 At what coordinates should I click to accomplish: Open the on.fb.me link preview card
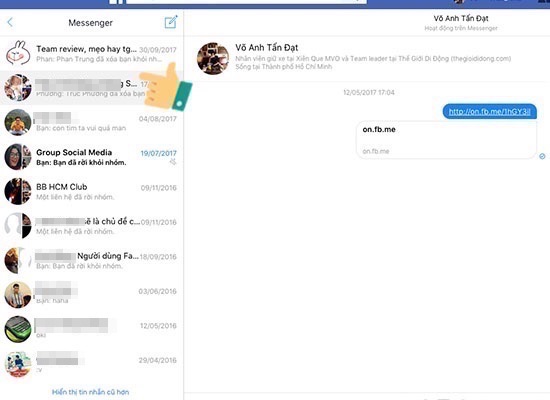coord(446,140)
